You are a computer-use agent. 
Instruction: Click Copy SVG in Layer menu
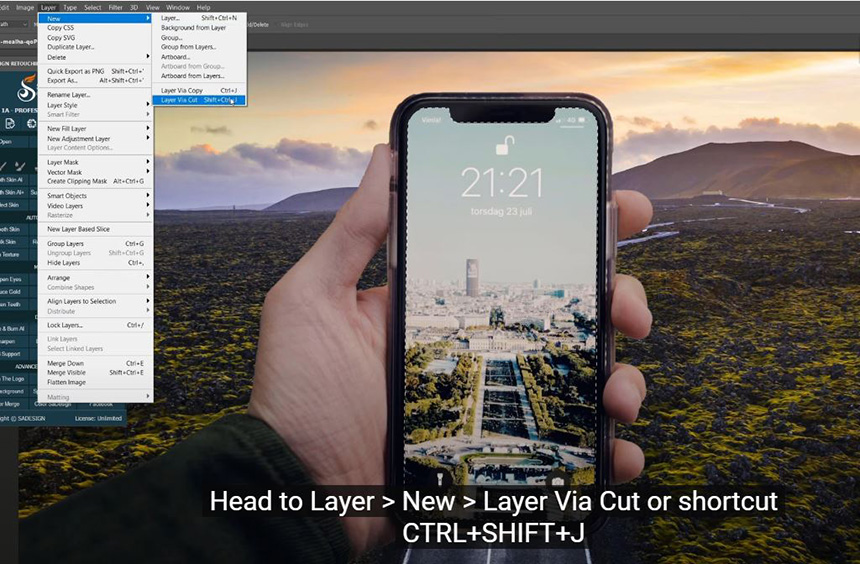coord(95,37)
